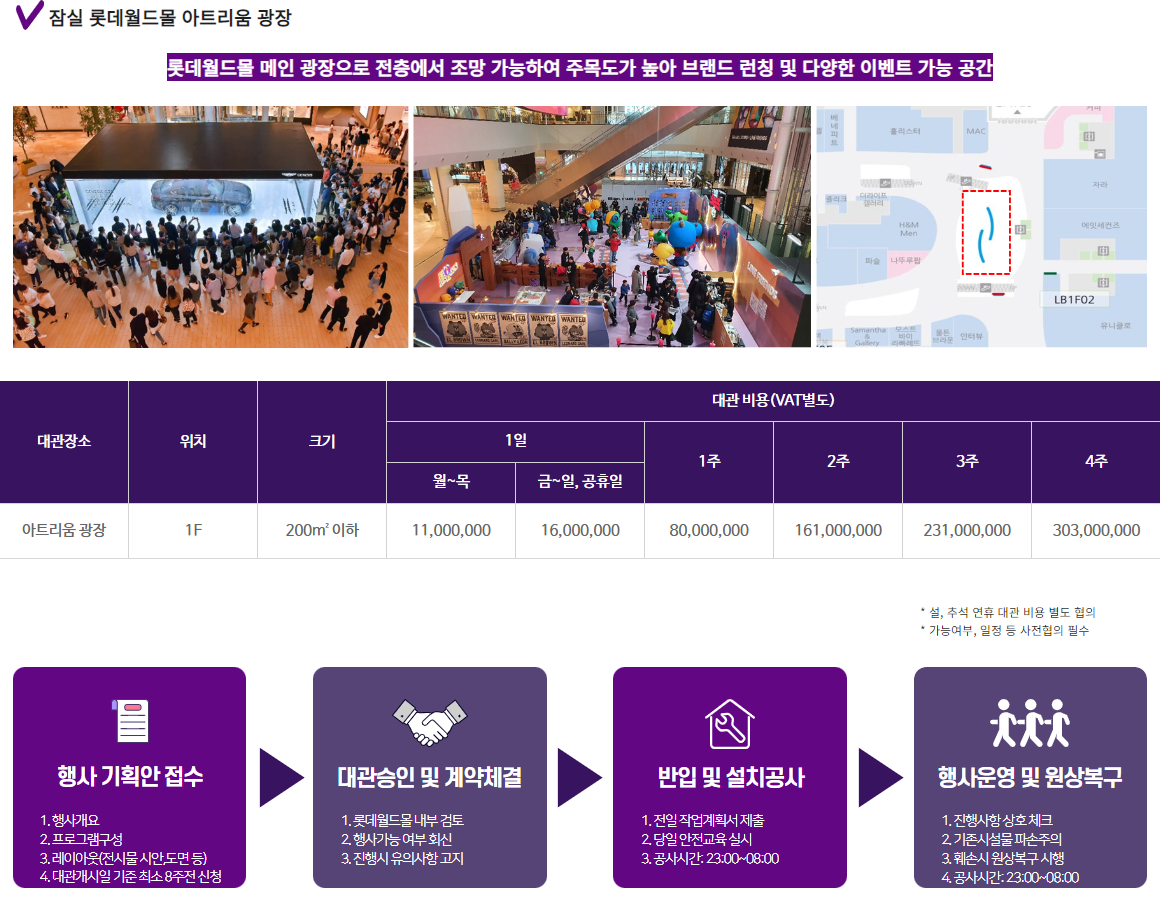Click 3. 공사시간 item in 반입 및 설치공사 card
Image resolution: width=1160 pixels, height=900 pixels.
pyautogui.click(x=710, y=859)
